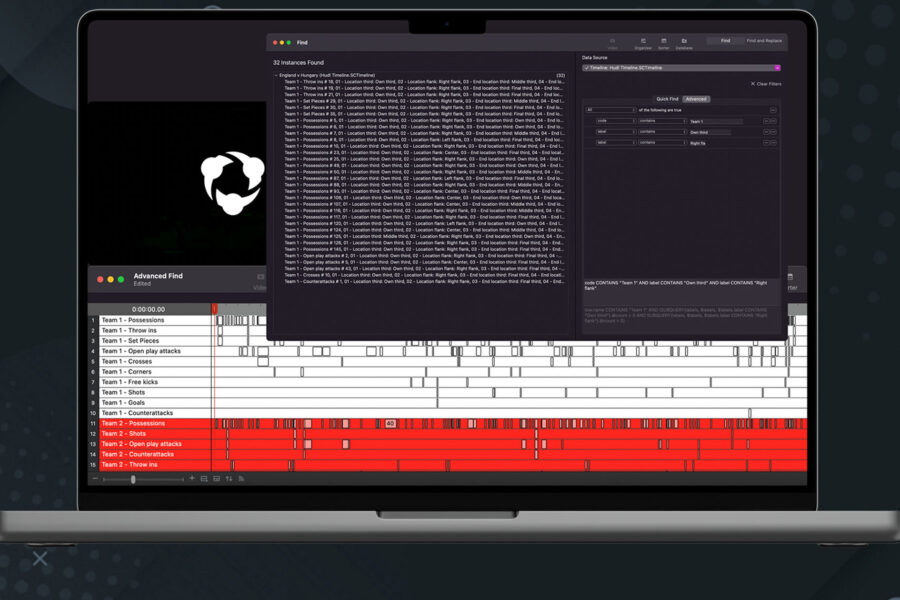900x600 pixels.
Task: Click the Clear Filters button
Action: coord(766,84)
